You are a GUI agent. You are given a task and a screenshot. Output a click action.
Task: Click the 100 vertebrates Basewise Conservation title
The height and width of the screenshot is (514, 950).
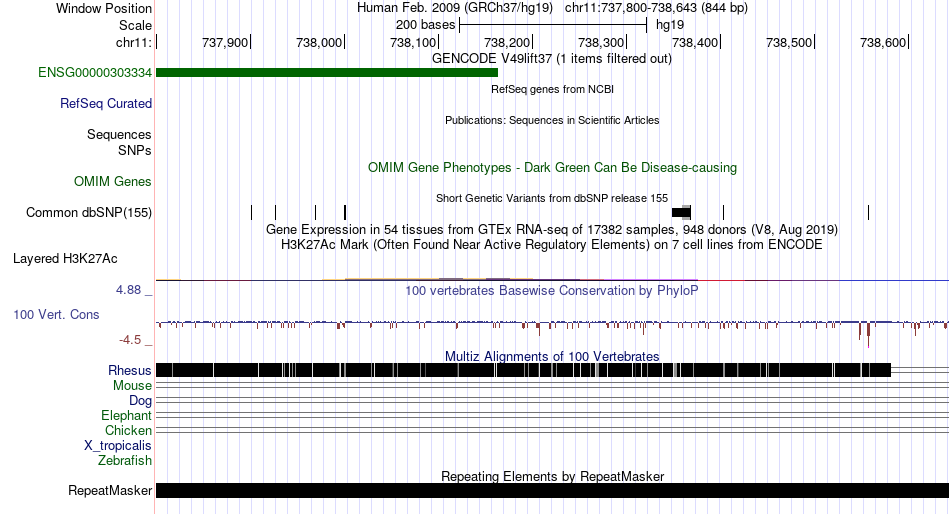coord(552,290)
